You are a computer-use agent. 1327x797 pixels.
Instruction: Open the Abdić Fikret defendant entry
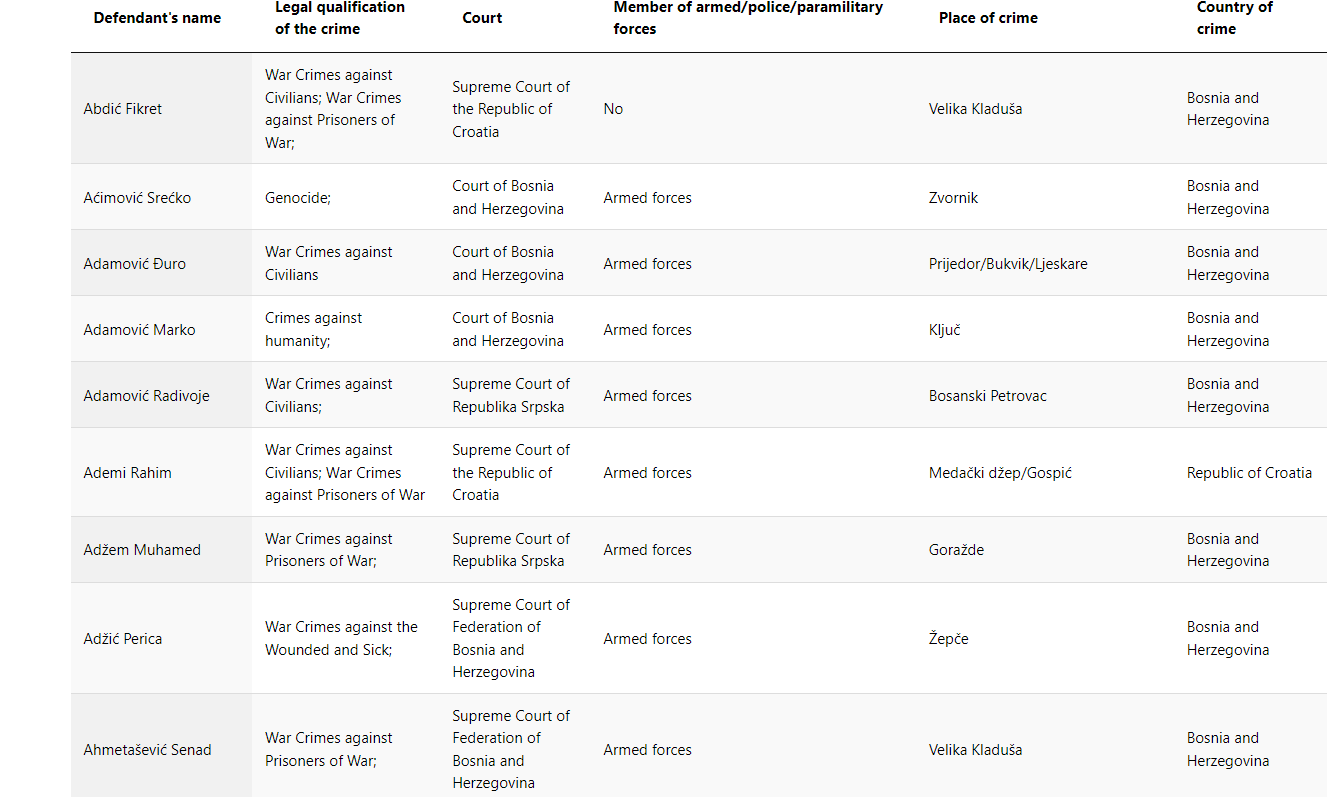(x=122, y=109)
